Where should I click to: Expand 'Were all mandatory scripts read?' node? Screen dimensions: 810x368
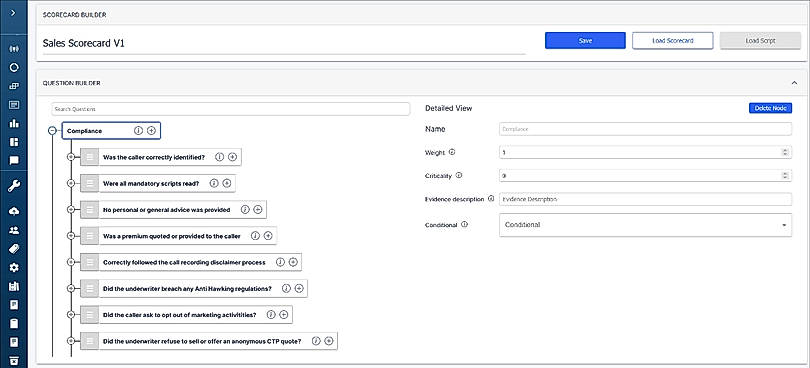point(71,183)
